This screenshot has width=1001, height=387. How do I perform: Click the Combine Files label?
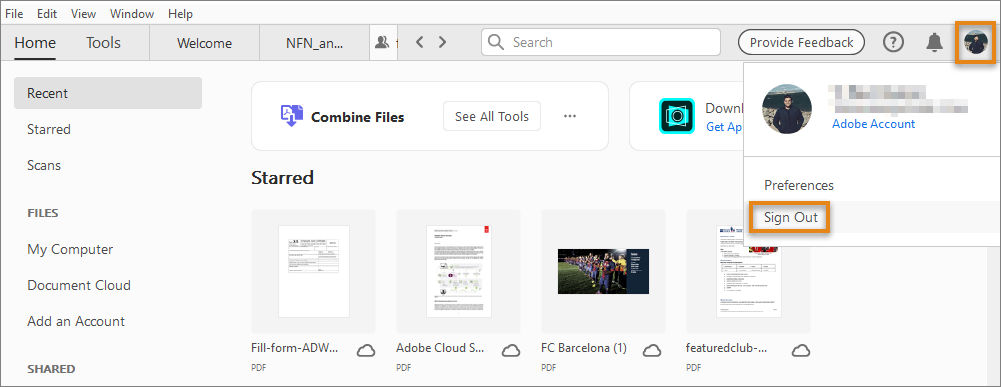358,117
